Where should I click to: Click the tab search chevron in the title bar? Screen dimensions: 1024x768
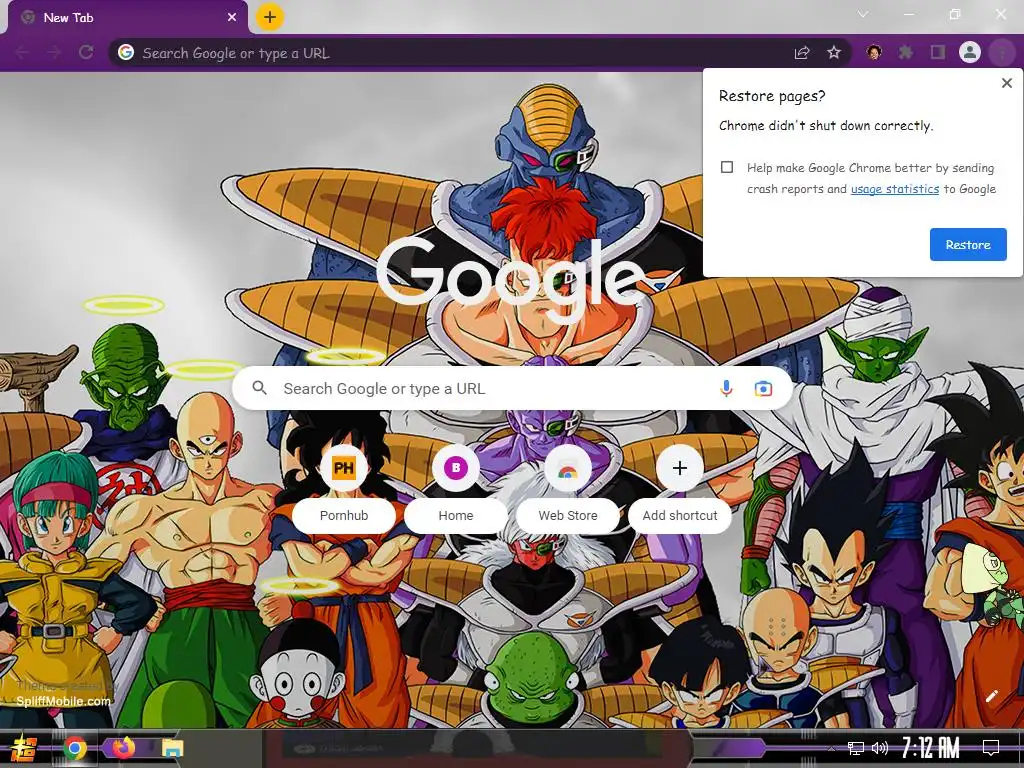(x=863, y=14)
